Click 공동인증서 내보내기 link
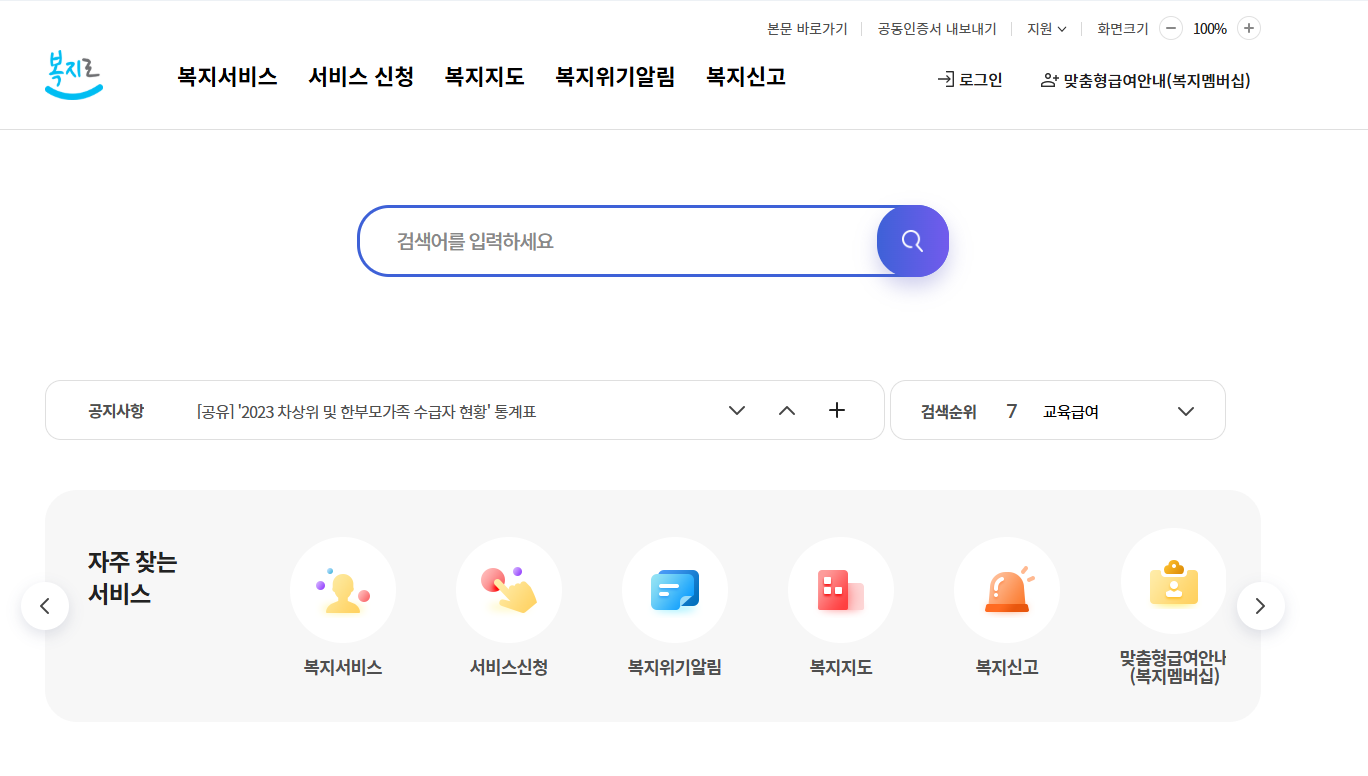The width and height of the screenshot is (1368, 776). [x=937, y=29]
